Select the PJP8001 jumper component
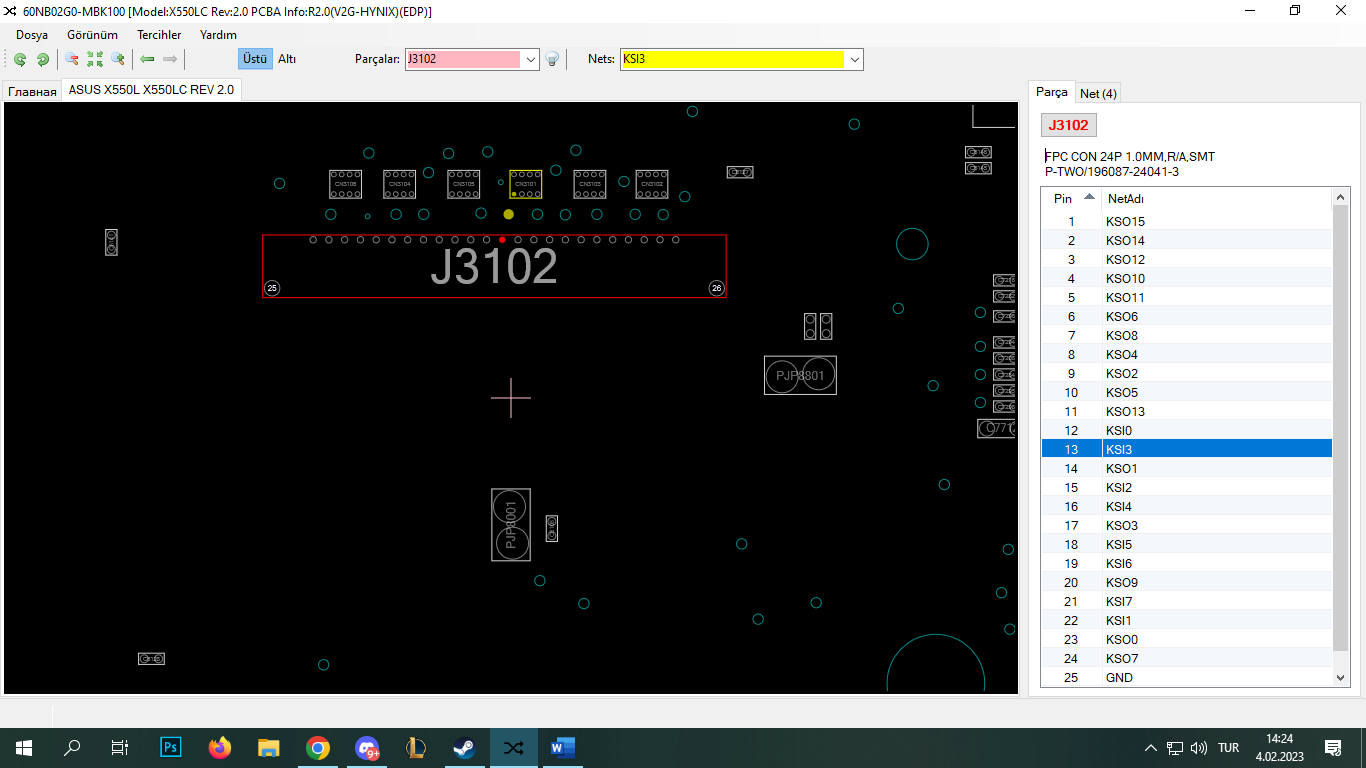This screenshot has height=768, width=1366. 511,525
